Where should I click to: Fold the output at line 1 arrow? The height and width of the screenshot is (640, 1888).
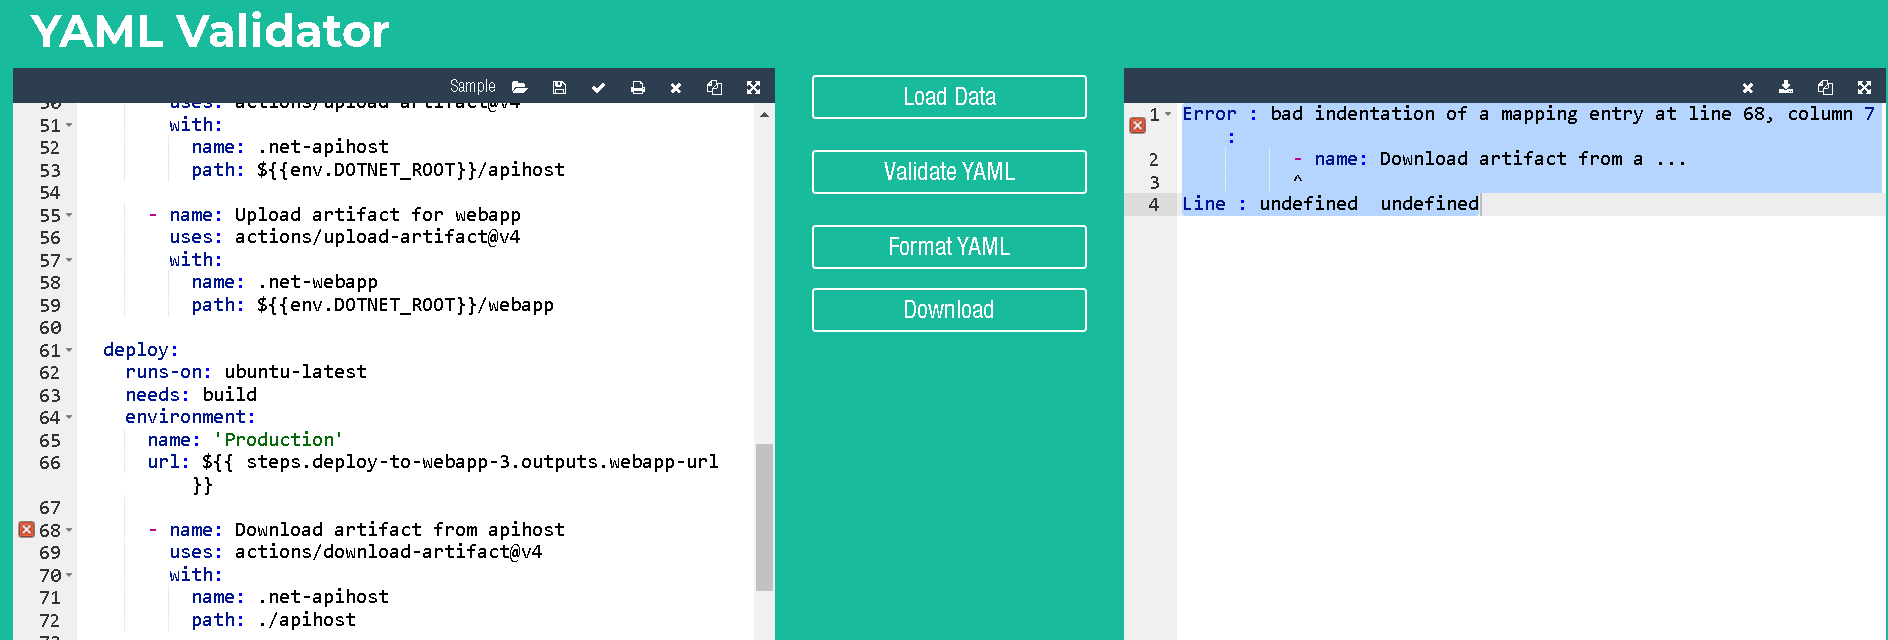coord(1168,114)
